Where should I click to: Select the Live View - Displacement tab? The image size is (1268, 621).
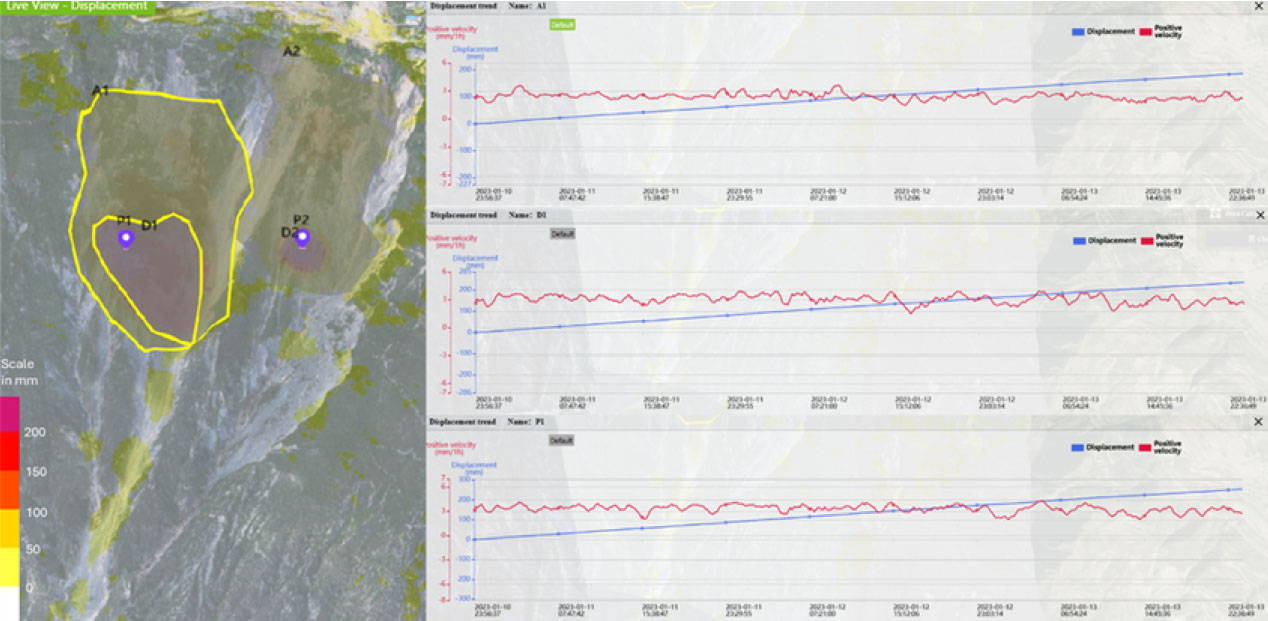pyautogui.click(x=76, y=6)
